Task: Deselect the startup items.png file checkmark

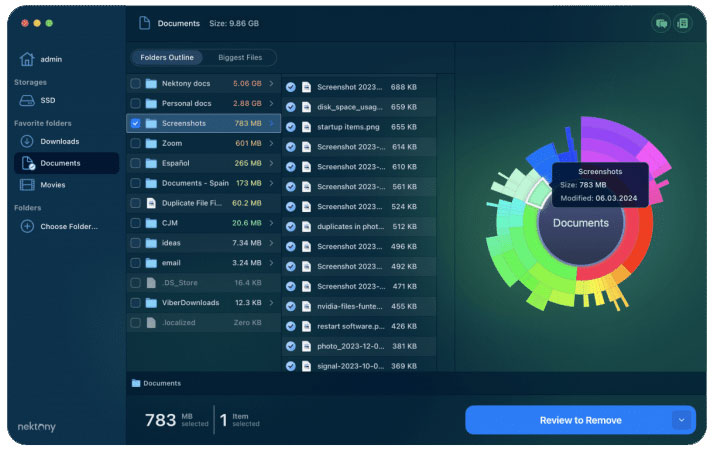Action: tap(291, 127)
